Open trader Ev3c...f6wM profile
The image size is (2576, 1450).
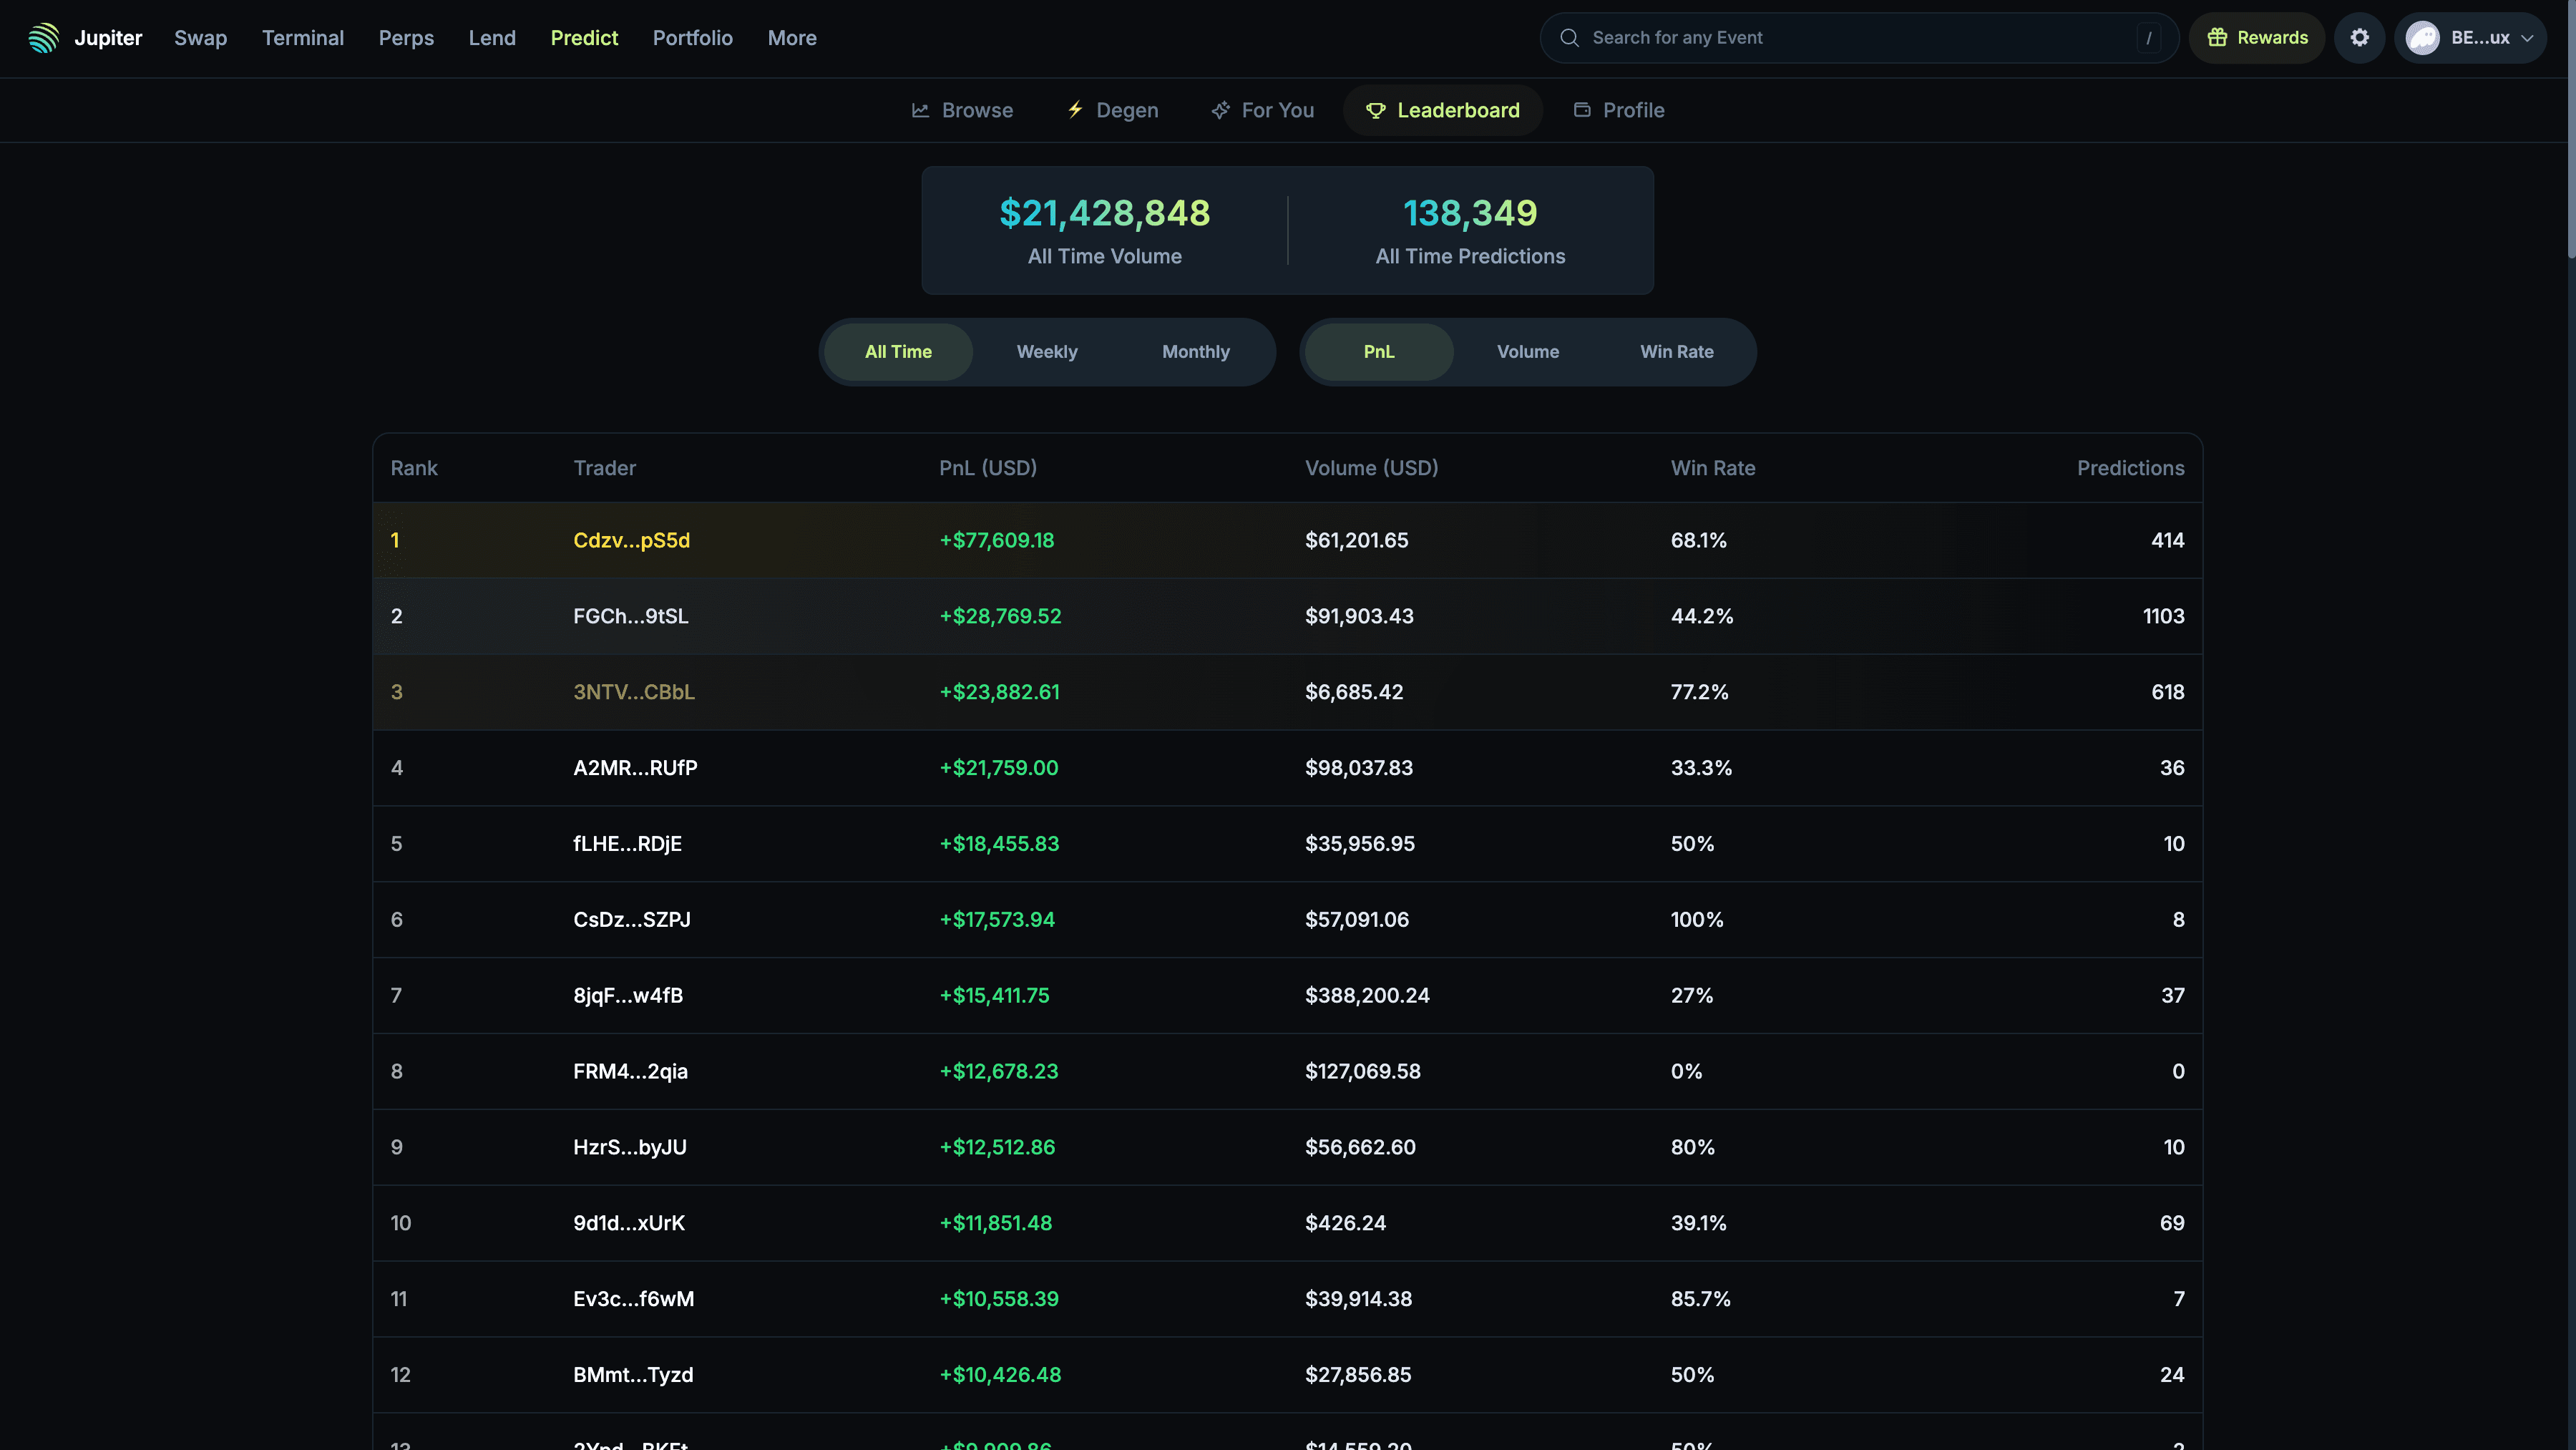click(x=633, y=1299)
